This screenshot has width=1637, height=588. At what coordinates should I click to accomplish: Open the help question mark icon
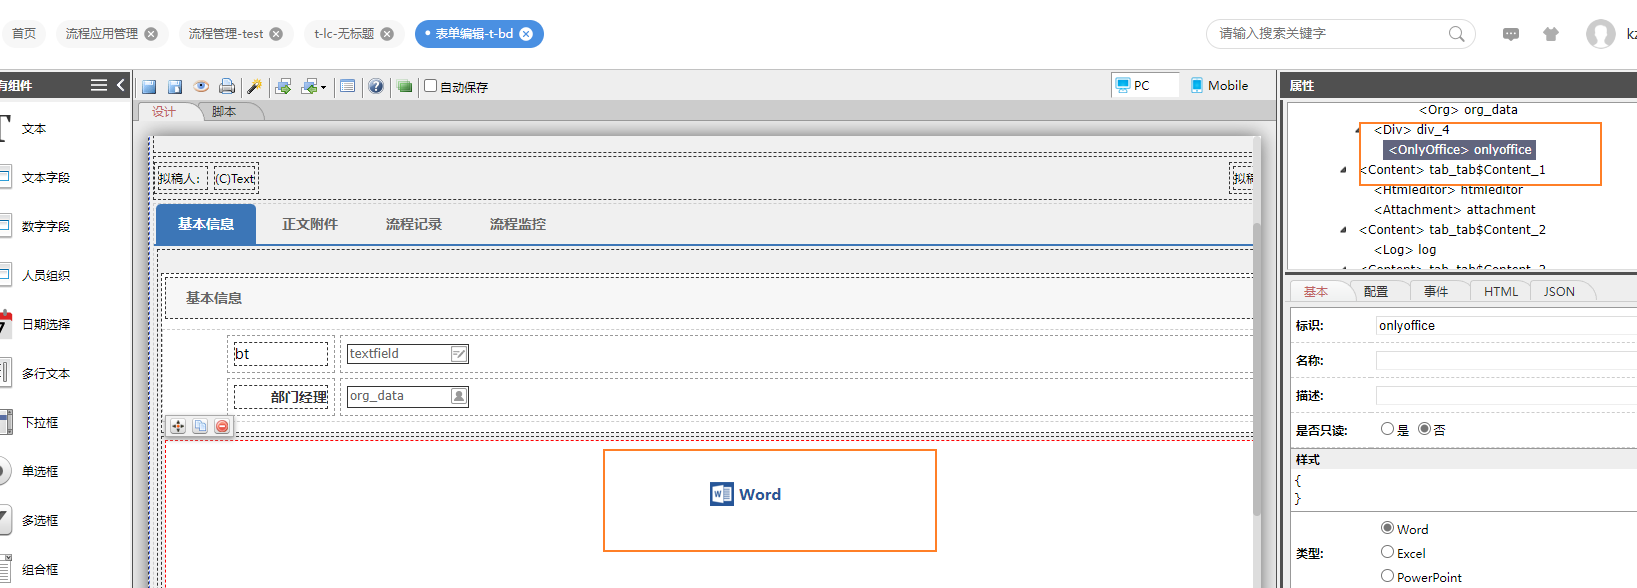coord(376,86)
